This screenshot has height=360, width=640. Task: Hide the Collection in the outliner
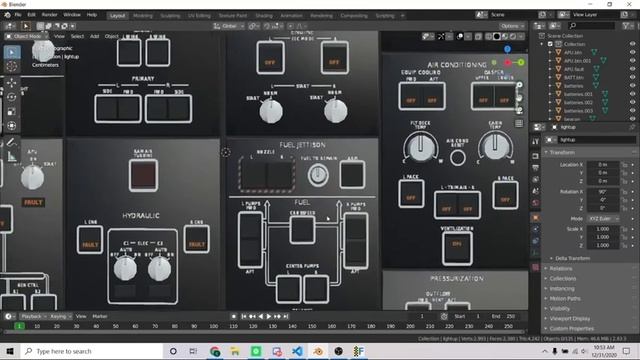(x=632, y=44)
